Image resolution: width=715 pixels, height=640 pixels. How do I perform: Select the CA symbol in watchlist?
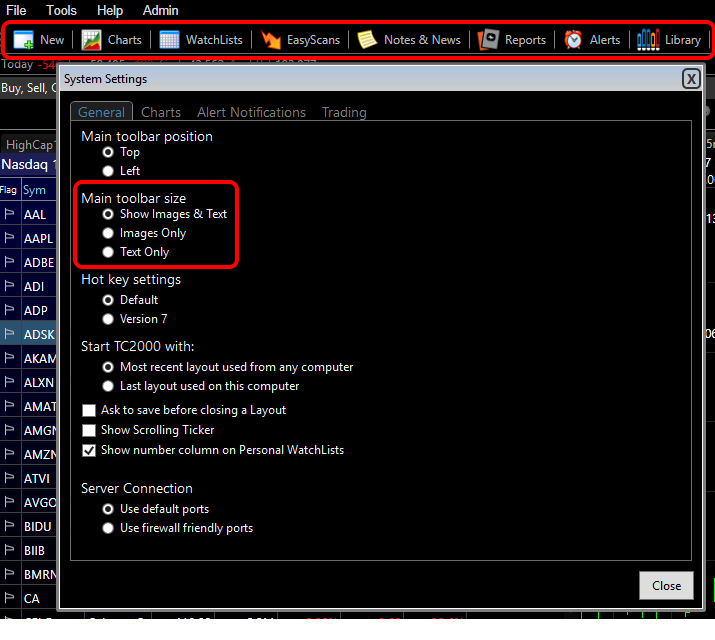[31, 599]
